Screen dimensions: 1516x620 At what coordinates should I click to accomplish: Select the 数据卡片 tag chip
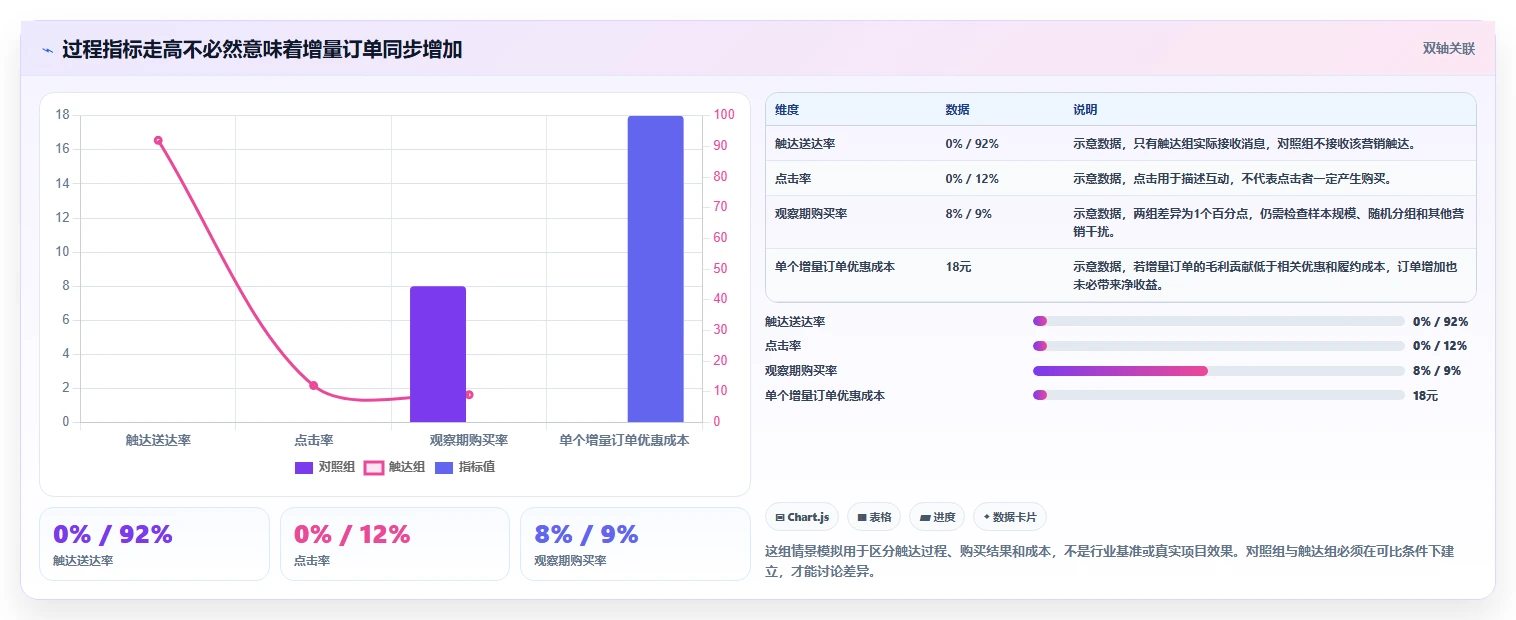1010,517
